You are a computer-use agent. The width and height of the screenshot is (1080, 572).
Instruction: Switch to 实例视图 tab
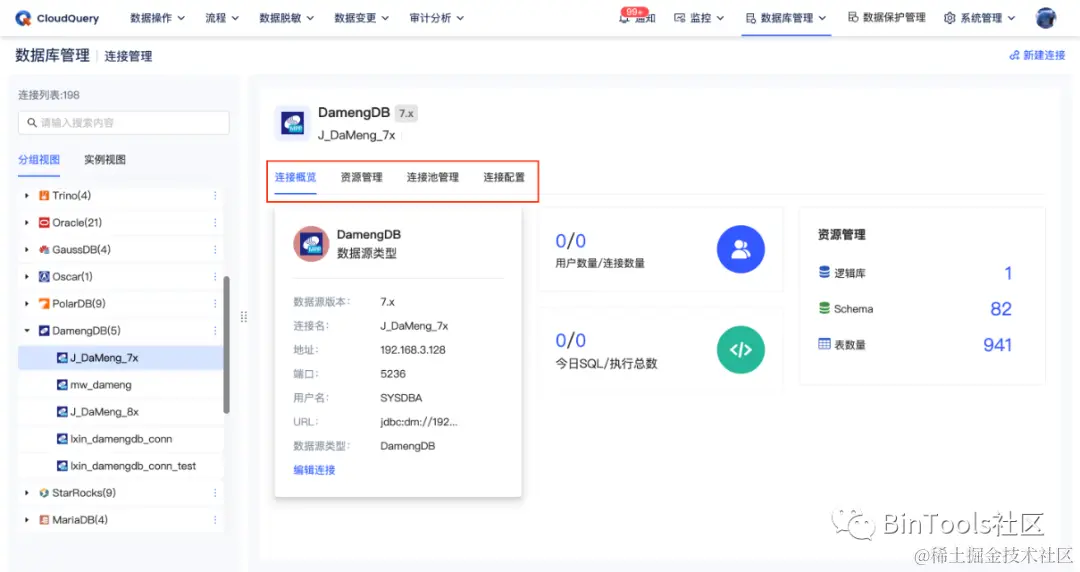(105, 159)
